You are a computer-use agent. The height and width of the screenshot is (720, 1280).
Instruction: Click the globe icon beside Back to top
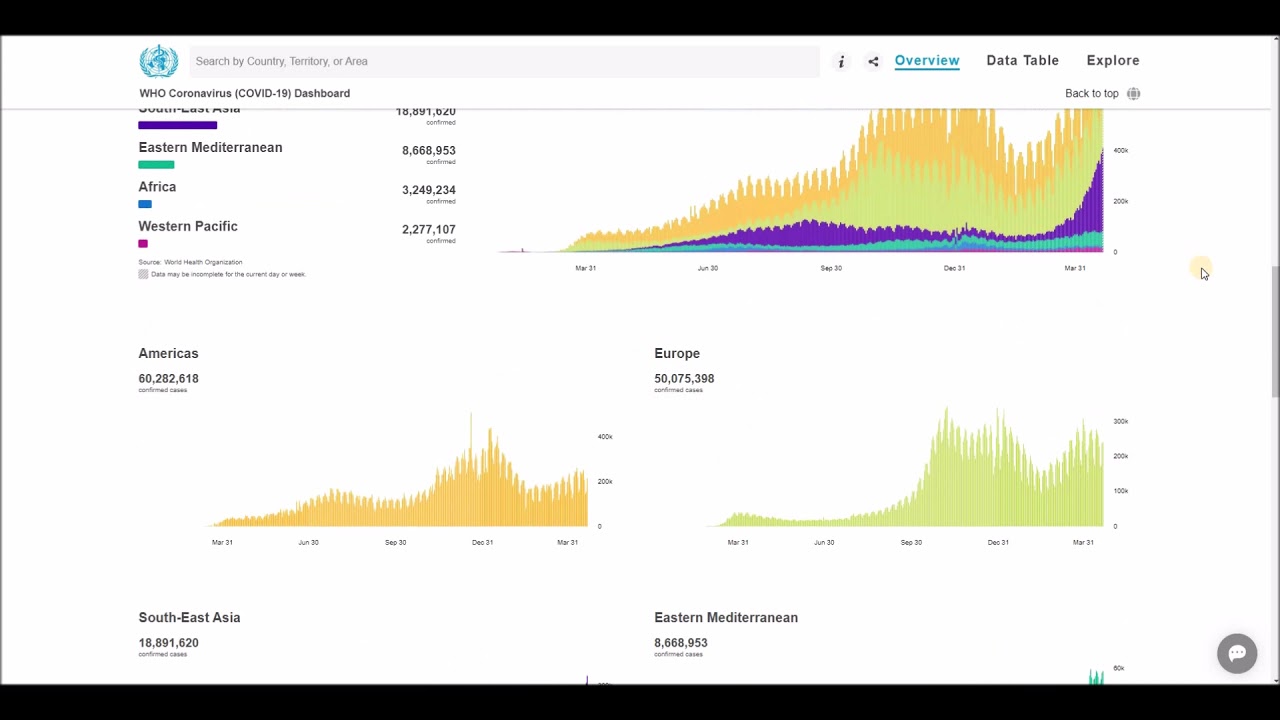click(1133, 93)
